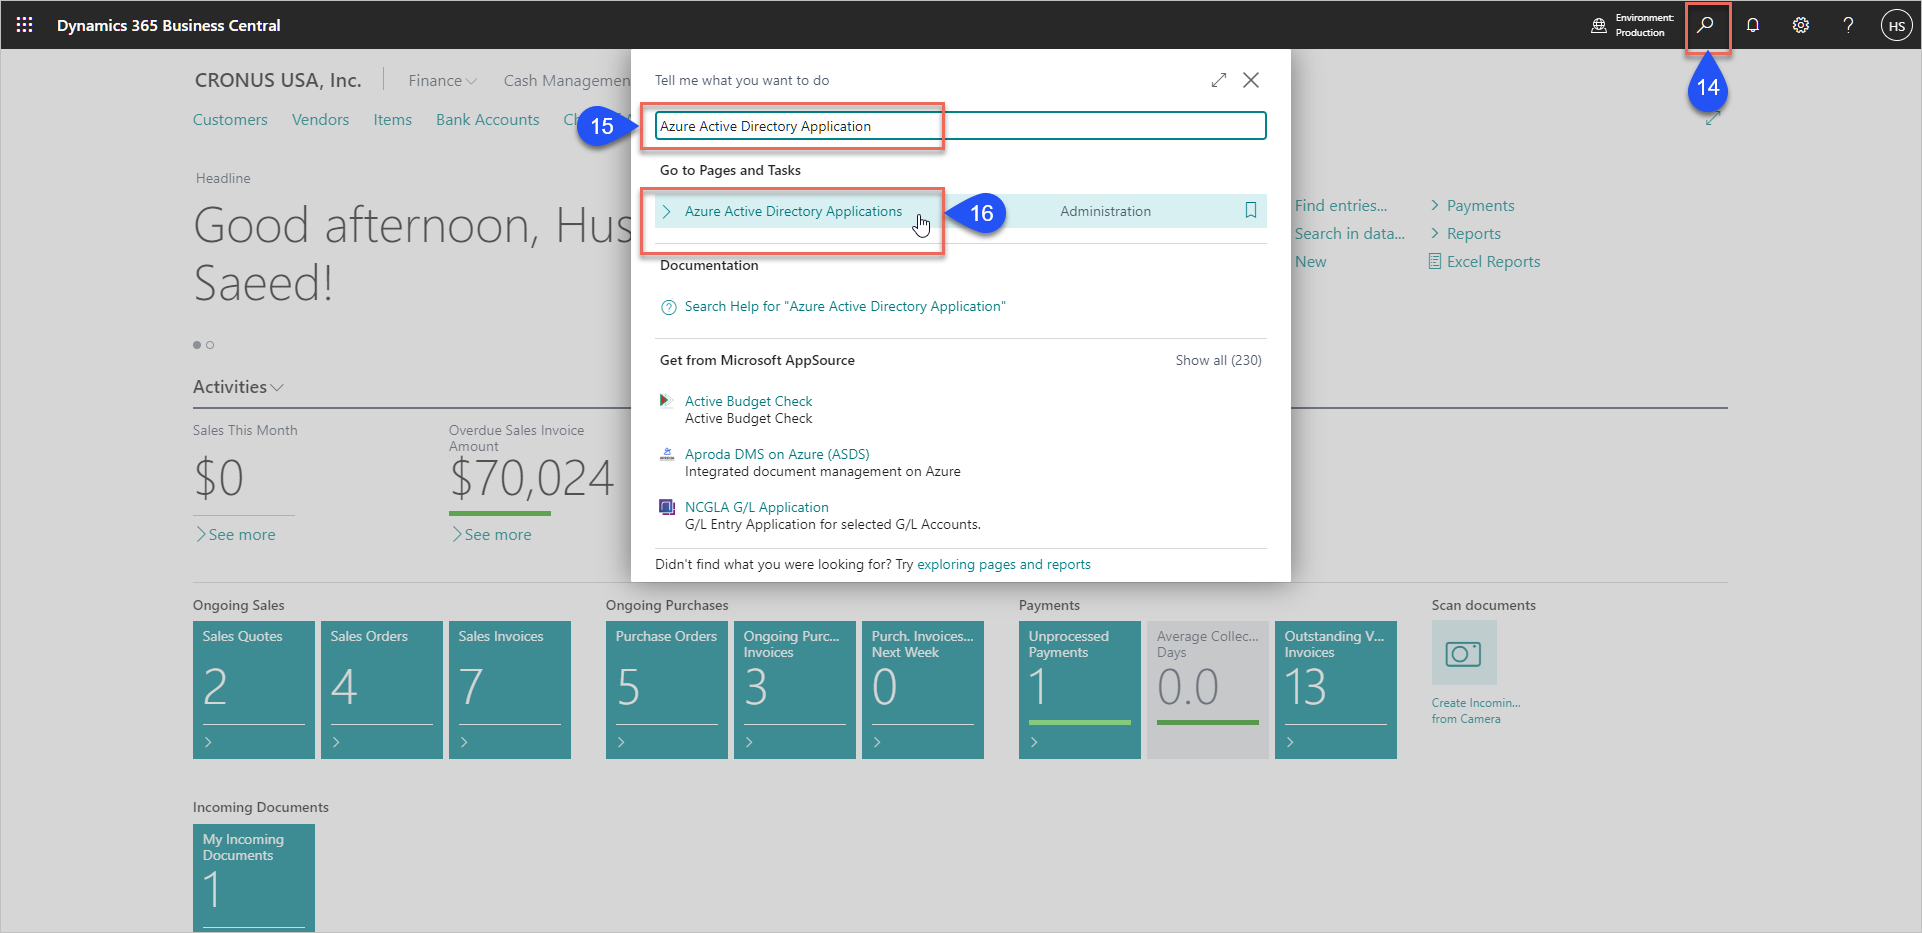Close the Tell Me dialog
The width and height of the screenshot is (1922, 933).
1250,80
